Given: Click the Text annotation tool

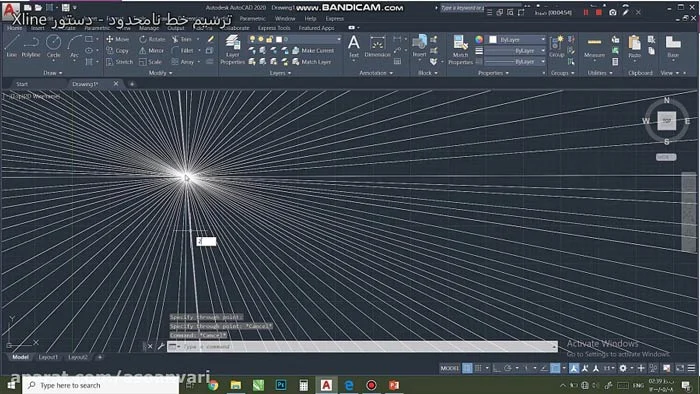Looking at the screenshot, I should (x=354, y=47).
